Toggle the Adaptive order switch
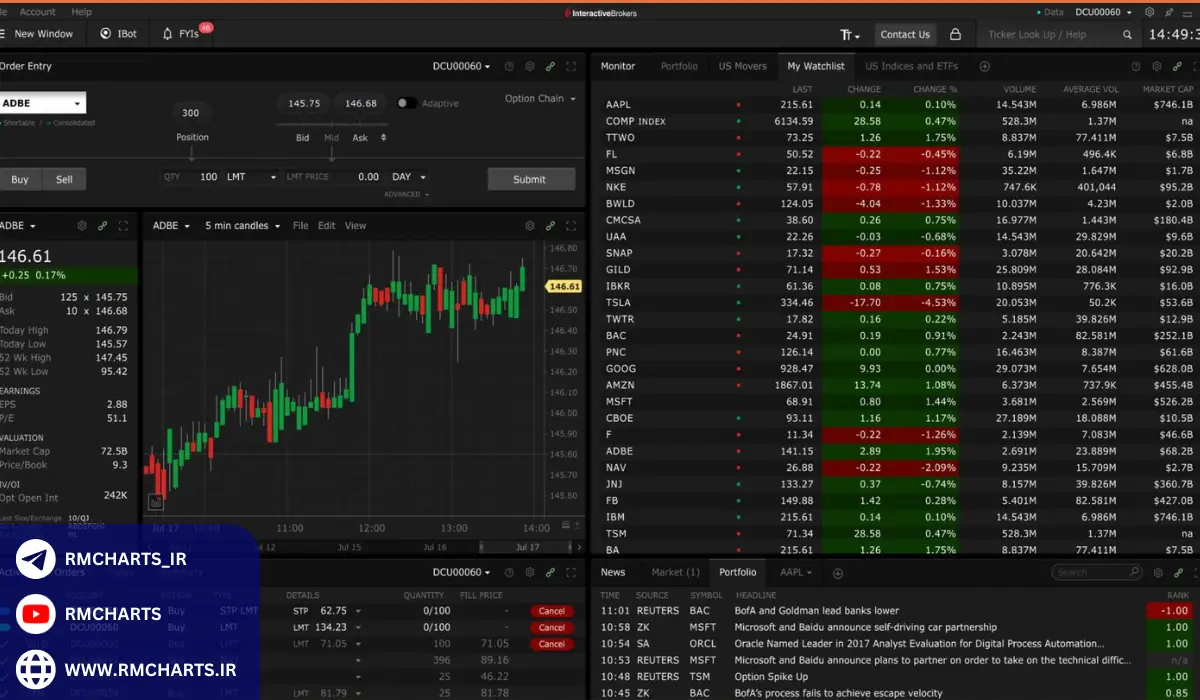Image resolution: width=1200 pixels, height=700 pixels. [x=407, y=103]
